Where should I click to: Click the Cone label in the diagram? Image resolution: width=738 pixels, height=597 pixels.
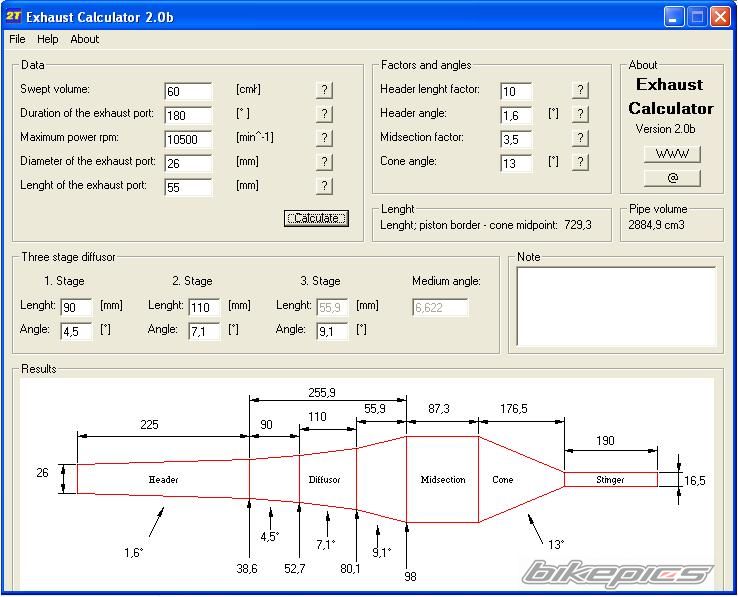click(503, 480)
